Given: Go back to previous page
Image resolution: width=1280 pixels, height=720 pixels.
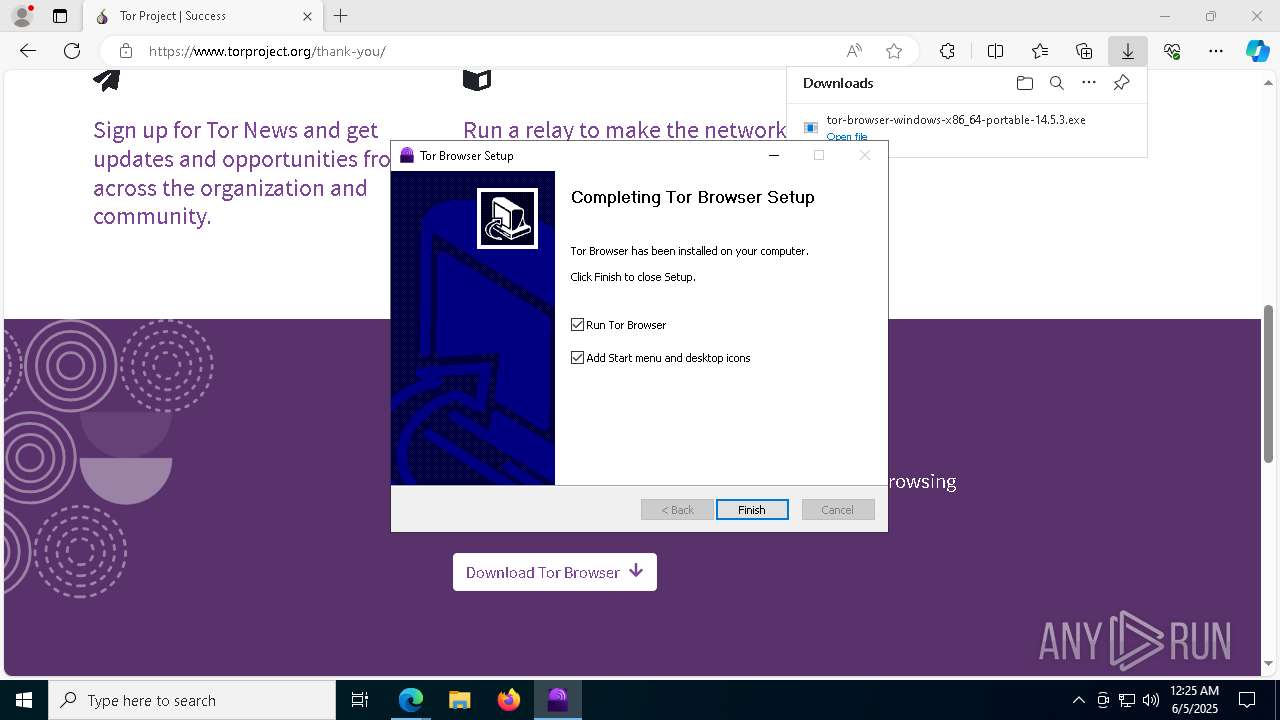Looking at the screenshot, I should [x=28, y=51].
